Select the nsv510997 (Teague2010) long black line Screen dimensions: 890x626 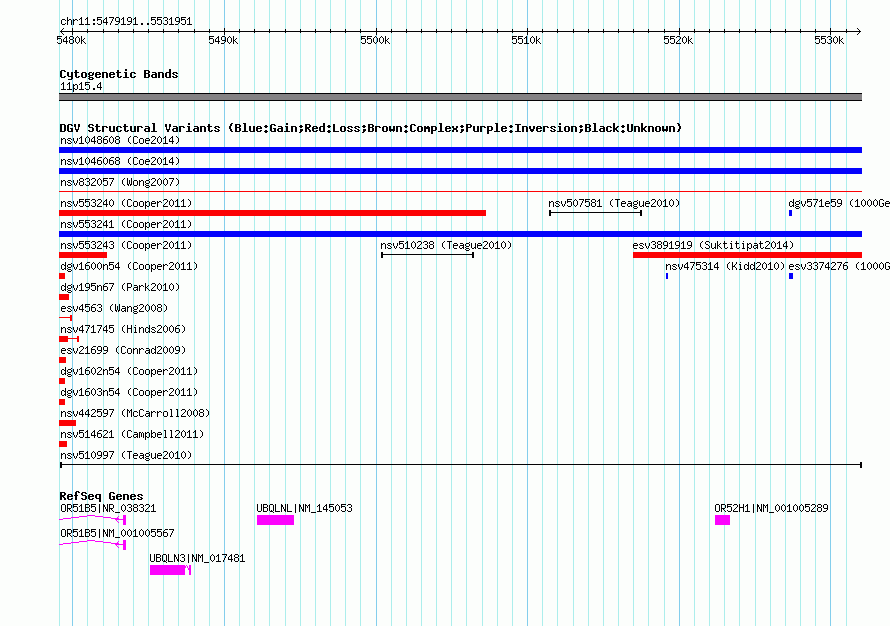click(460, 465)
